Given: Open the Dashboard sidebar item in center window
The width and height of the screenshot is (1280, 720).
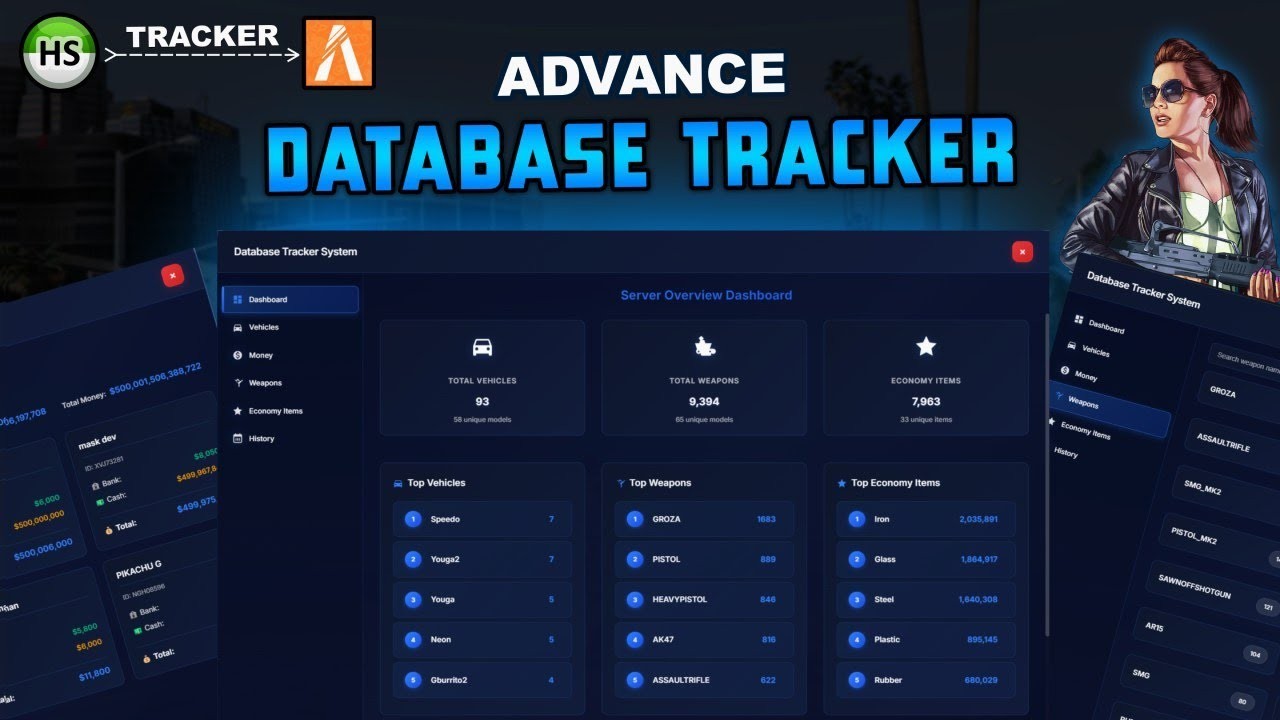Looking at the screenshot, I should coord(290,299).
